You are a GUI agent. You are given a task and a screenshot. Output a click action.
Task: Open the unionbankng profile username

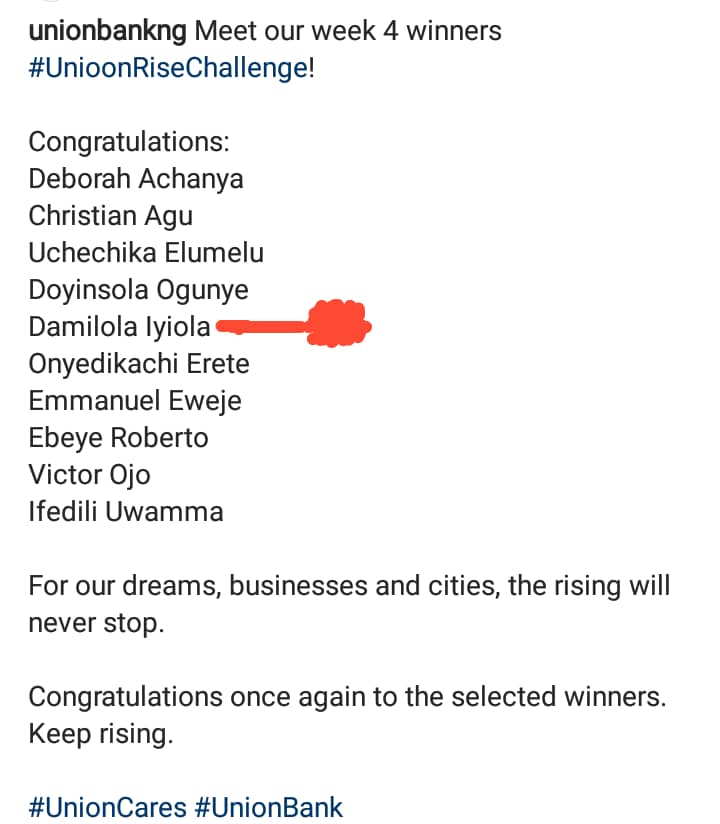pos(108,31)
